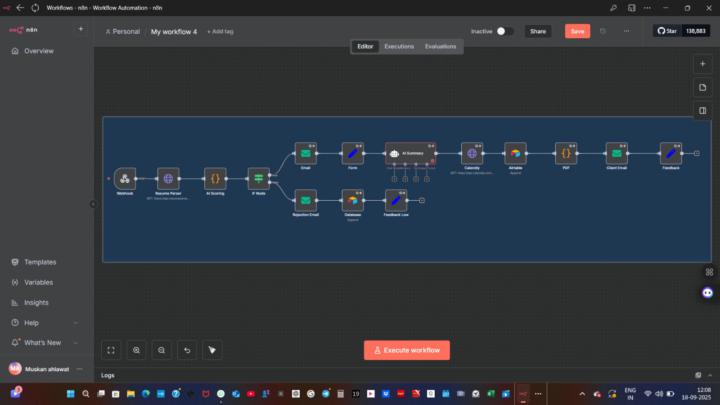The width and height of the screenshot is (720, 405).
Task: Open add node plus panel
Action: pyautogui.click(x=703, y=64)
